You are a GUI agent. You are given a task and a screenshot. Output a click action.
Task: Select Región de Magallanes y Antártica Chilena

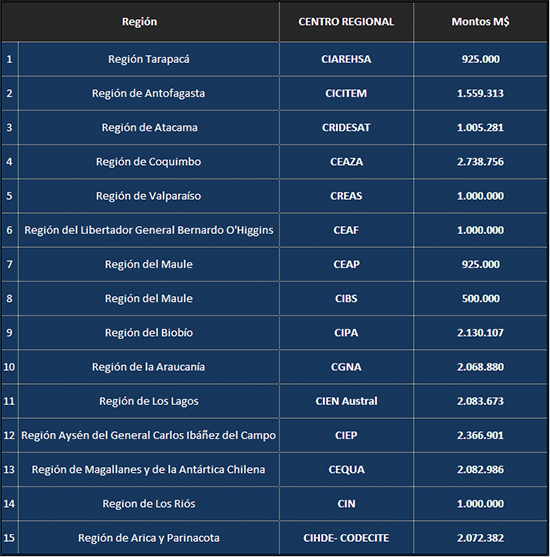coord(149,470)
